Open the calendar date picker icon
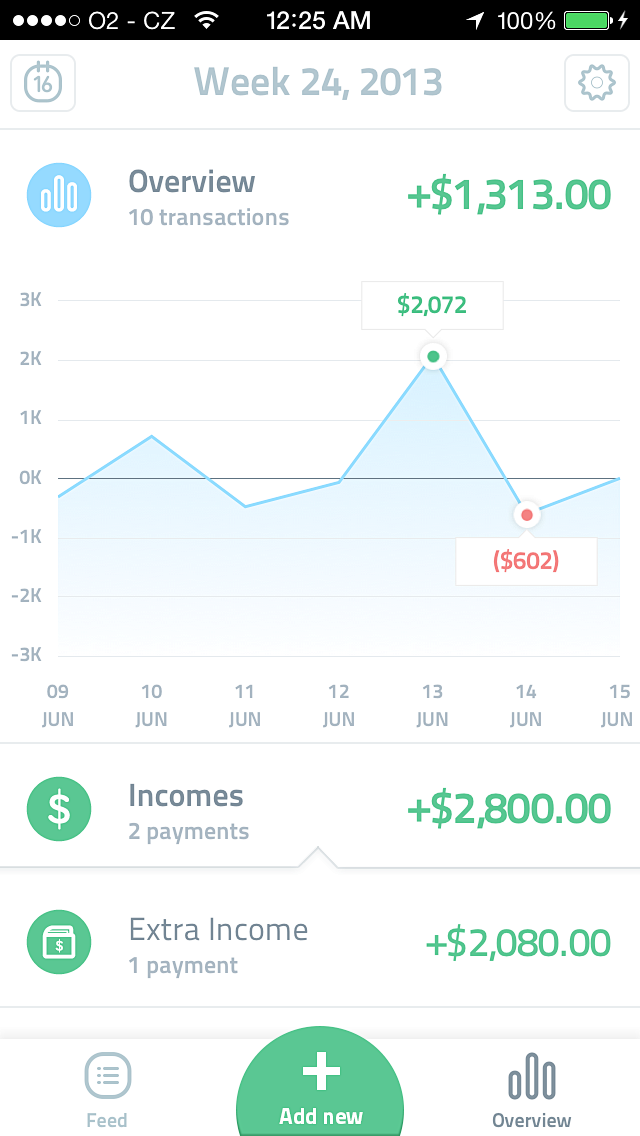This screenshot has width=640, height=1136. pos(43,83)
